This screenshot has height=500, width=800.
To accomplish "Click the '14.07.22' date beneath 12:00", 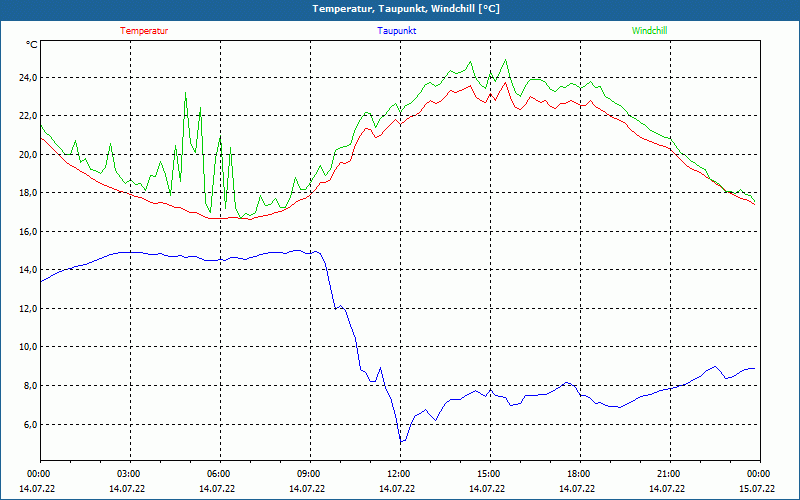I will (397, 488).
